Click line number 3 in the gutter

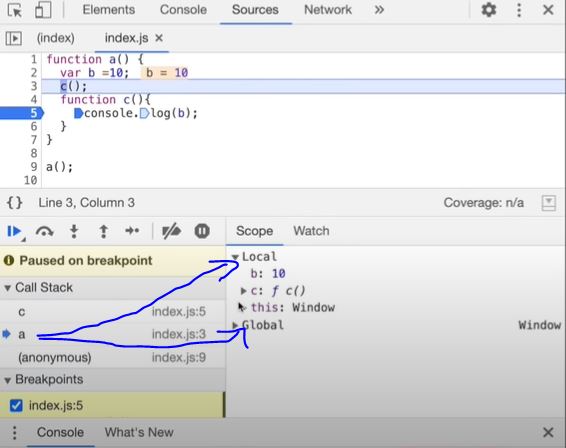tap(34, 86)
